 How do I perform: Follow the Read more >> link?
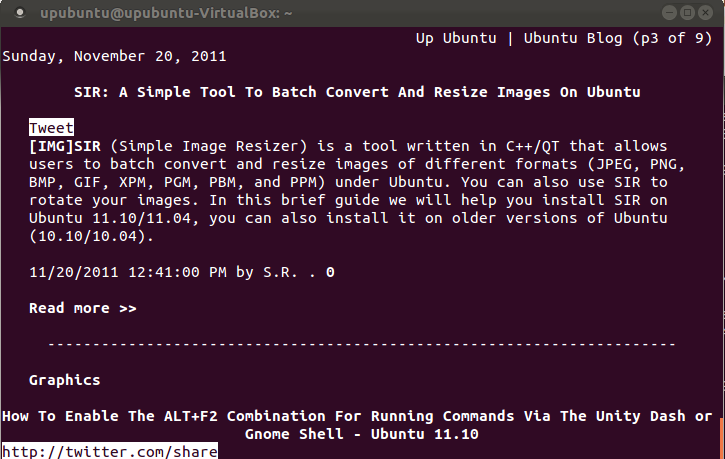pyautogui.click(x=83, y=308)
